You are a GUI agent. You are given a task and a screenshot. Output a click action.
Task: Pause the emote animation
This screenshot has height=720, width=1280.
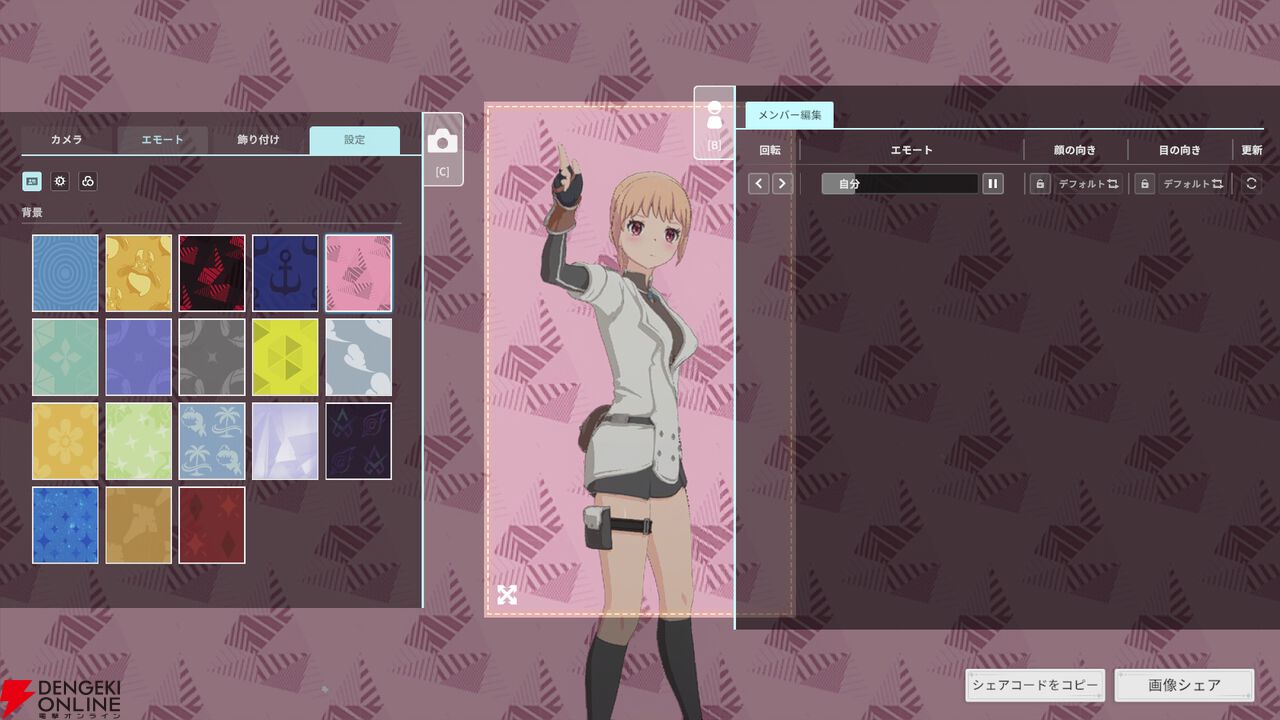click(992, 184)
